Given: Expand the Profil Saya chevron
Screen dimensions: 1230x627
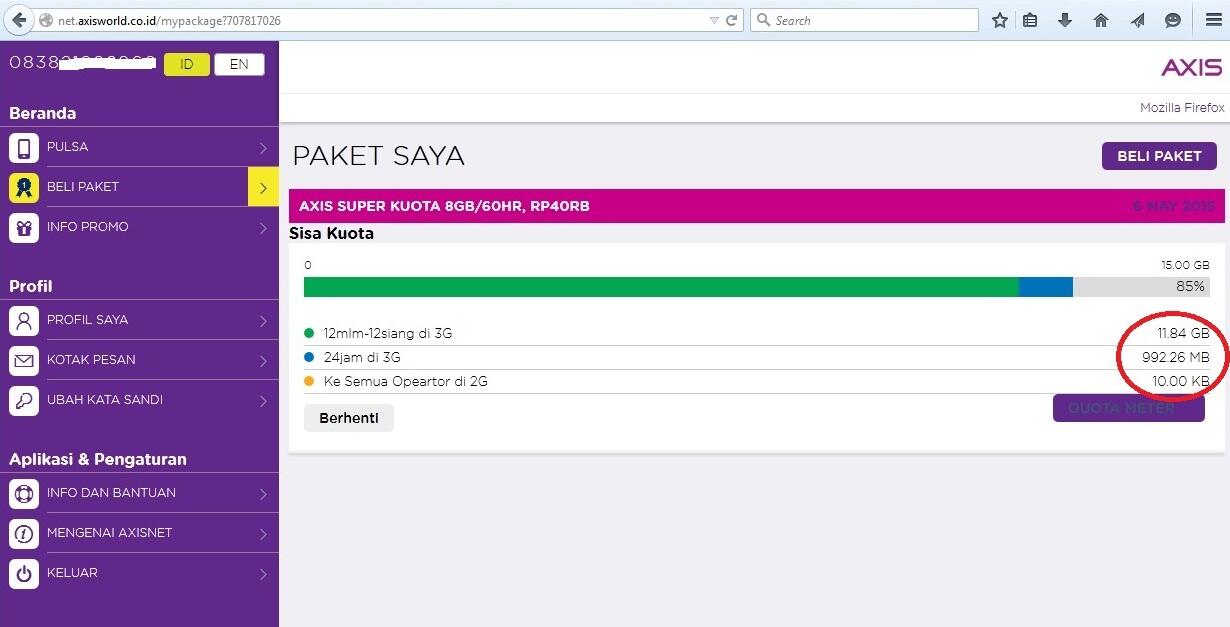Looking at the screenshot, I should coord(263,321).
